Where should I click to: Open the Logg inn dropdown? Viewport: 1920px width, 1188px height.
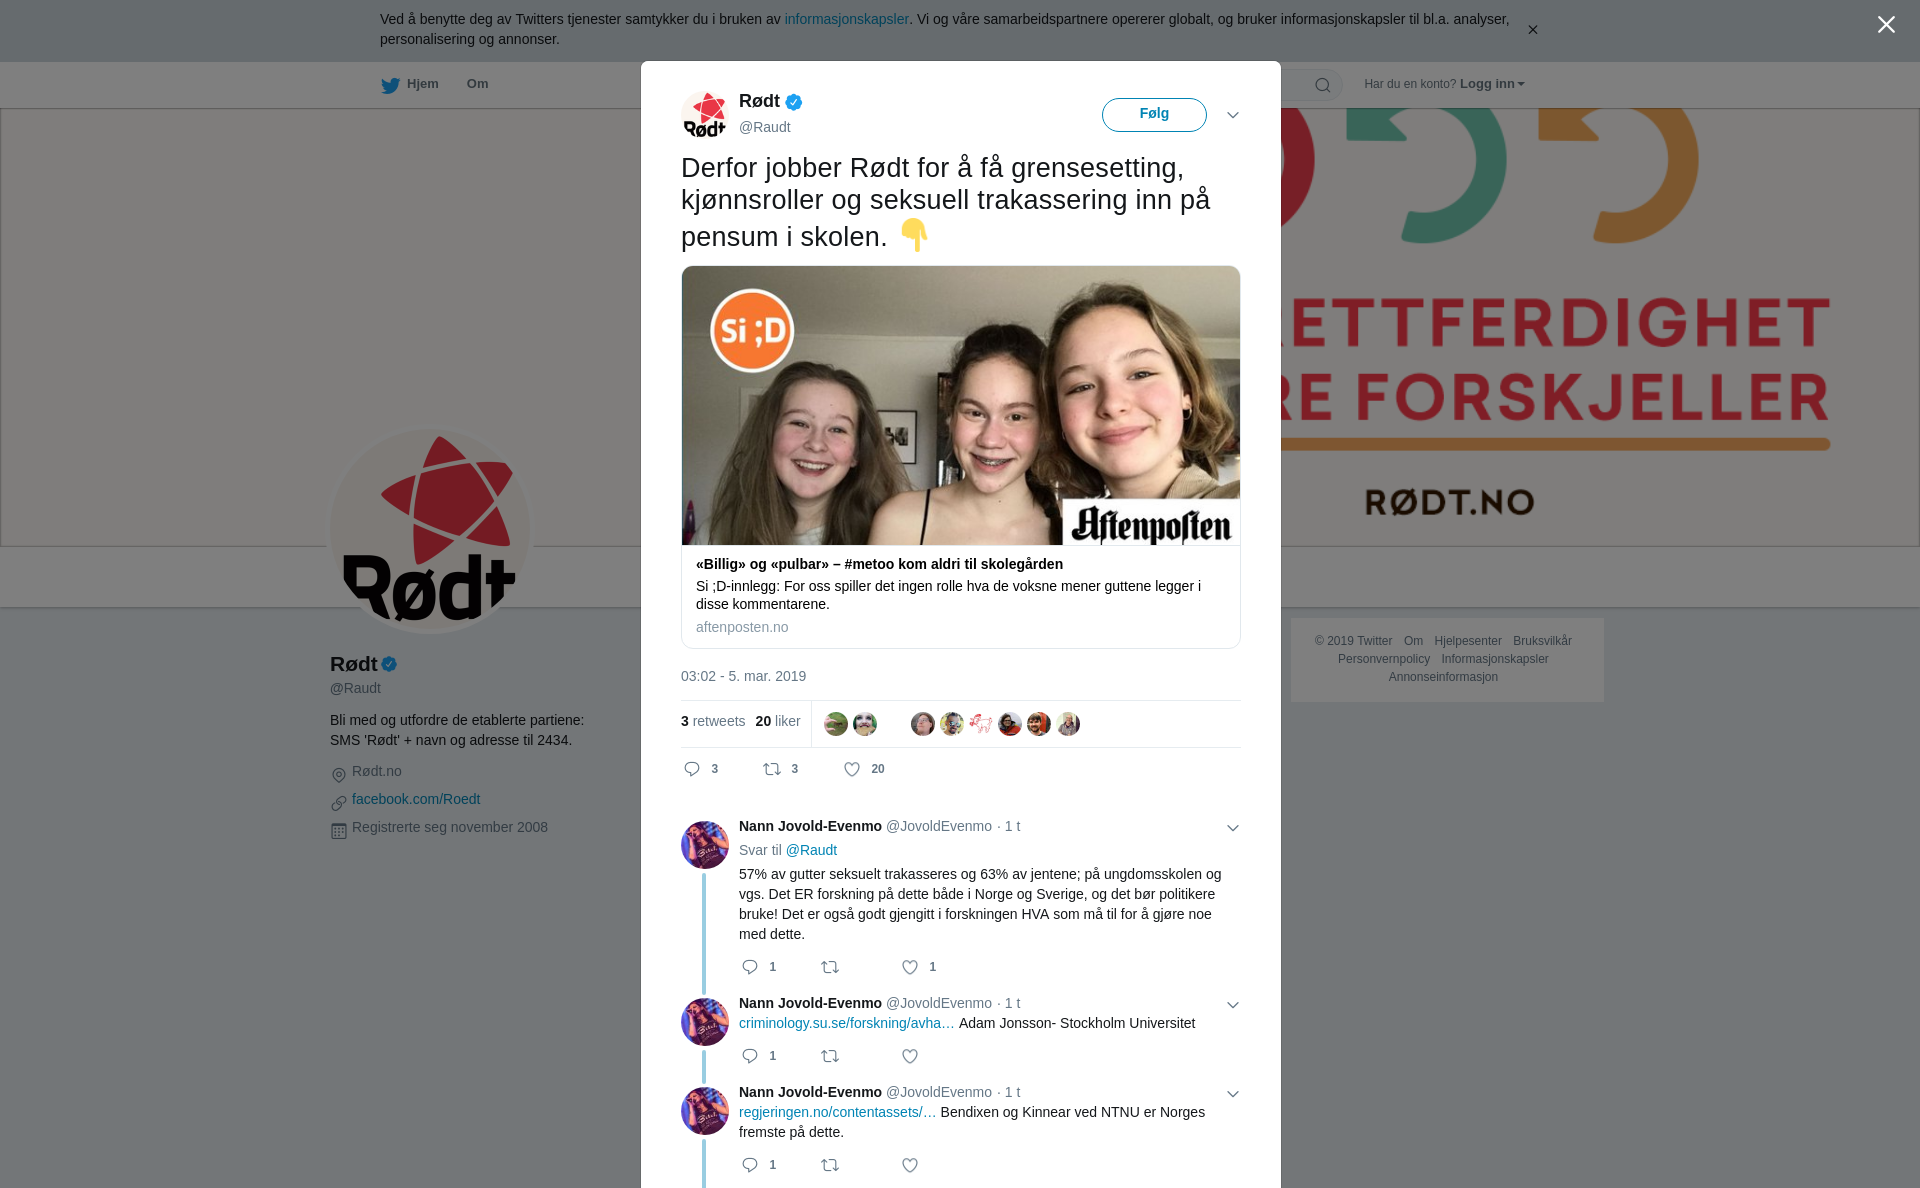pyautogui.click(x=1492, y=84)
